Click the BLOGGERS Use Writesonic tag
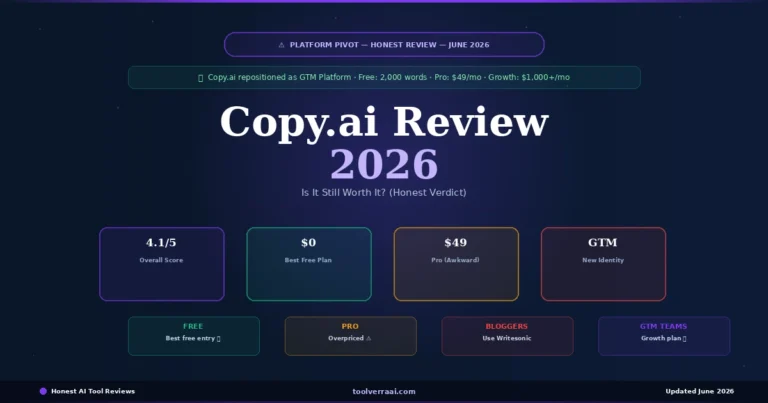 (507, 336)
